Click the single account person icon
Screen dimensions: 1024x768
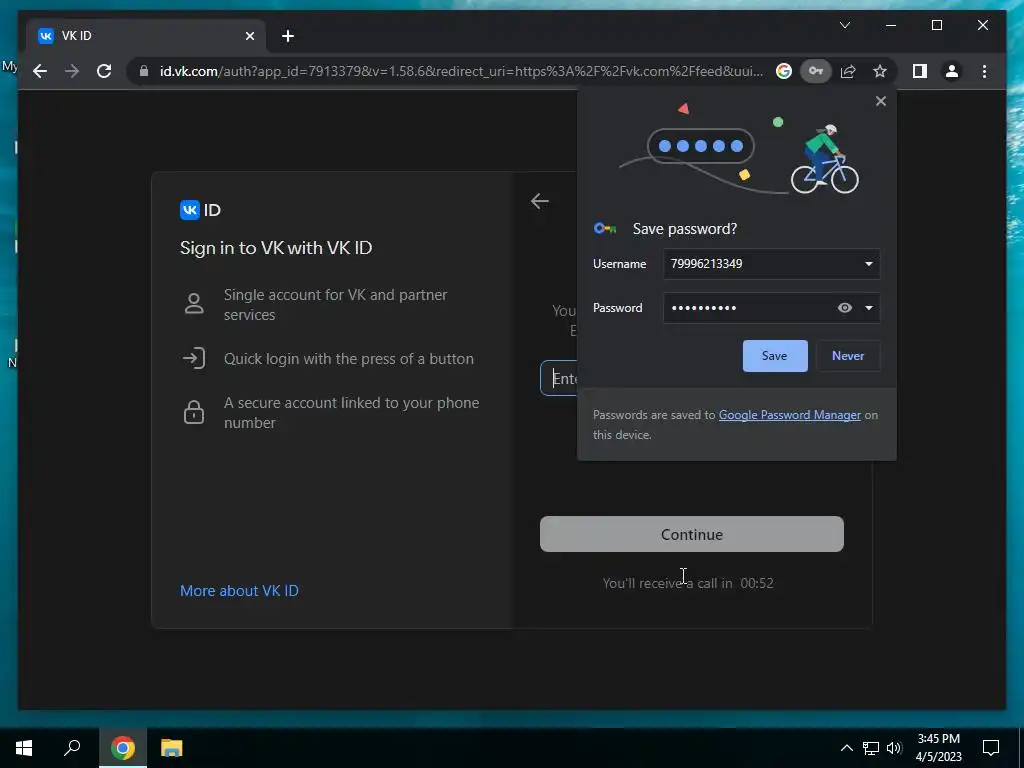coord(194,304)
